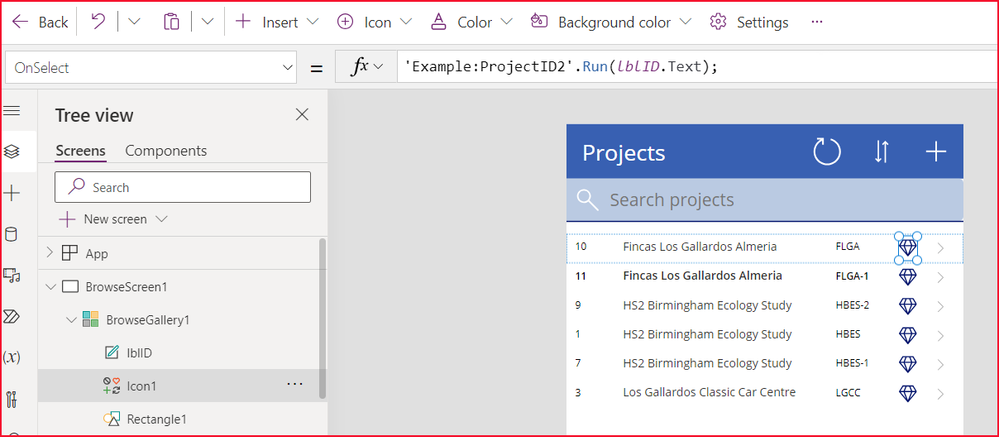This screenshot has height=437, width=999.
Task: Click the New screen button
Action: tap(113, 219)
